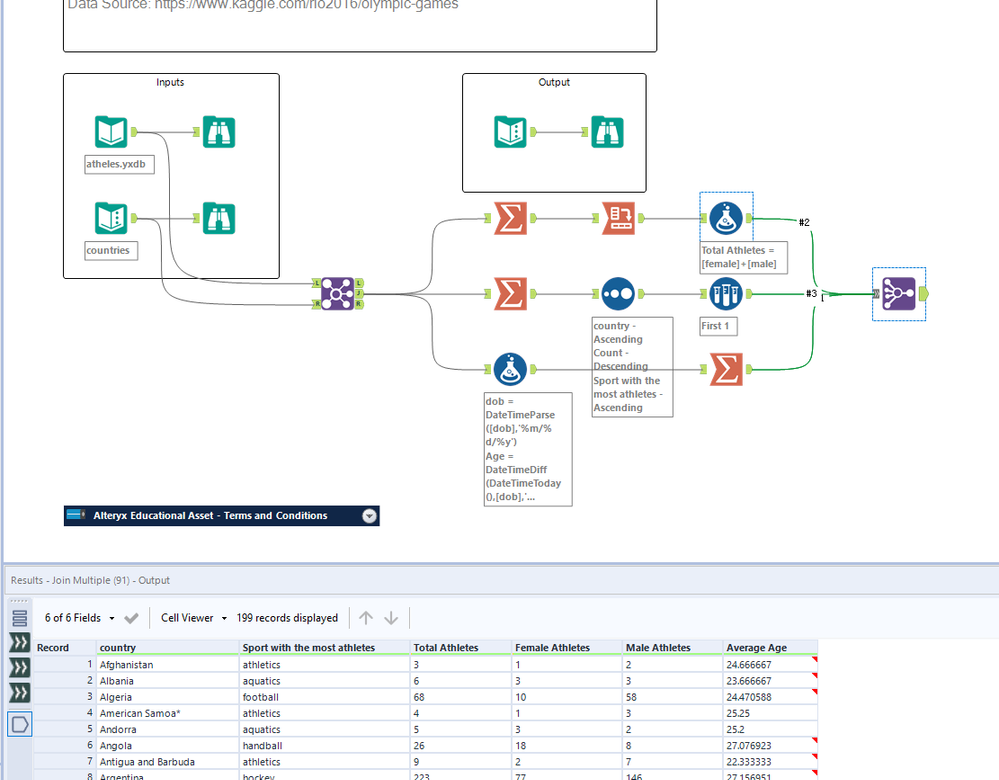999x780 pixels.
Task: Open the Cell Viewer dropdown
Action: point(194,618)
